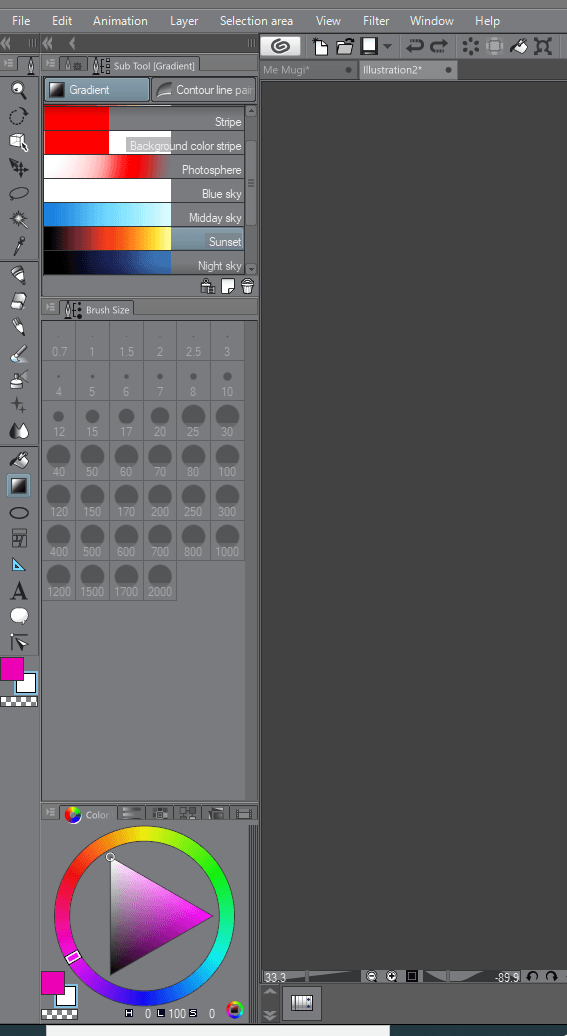Toggle HLS/HSV color space icon

click(x=234, y=1009)
